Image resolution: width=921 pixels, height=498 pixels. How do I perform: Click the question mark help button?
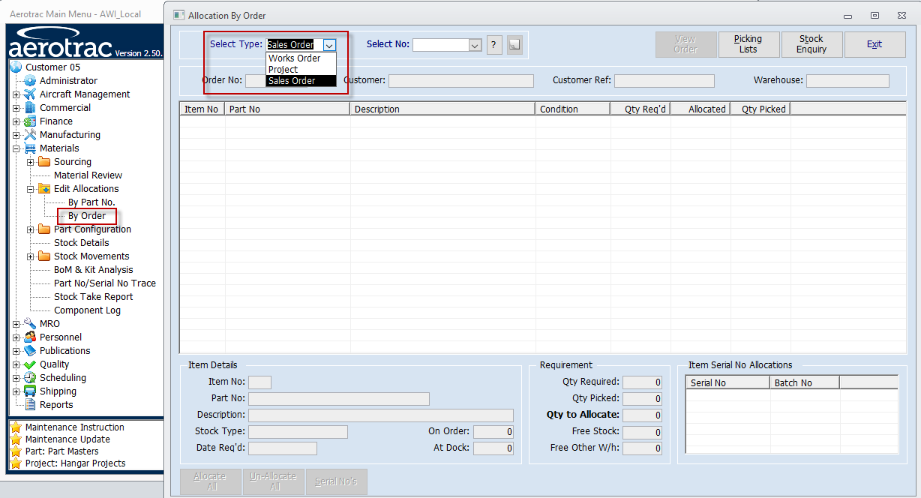(495, 45)
